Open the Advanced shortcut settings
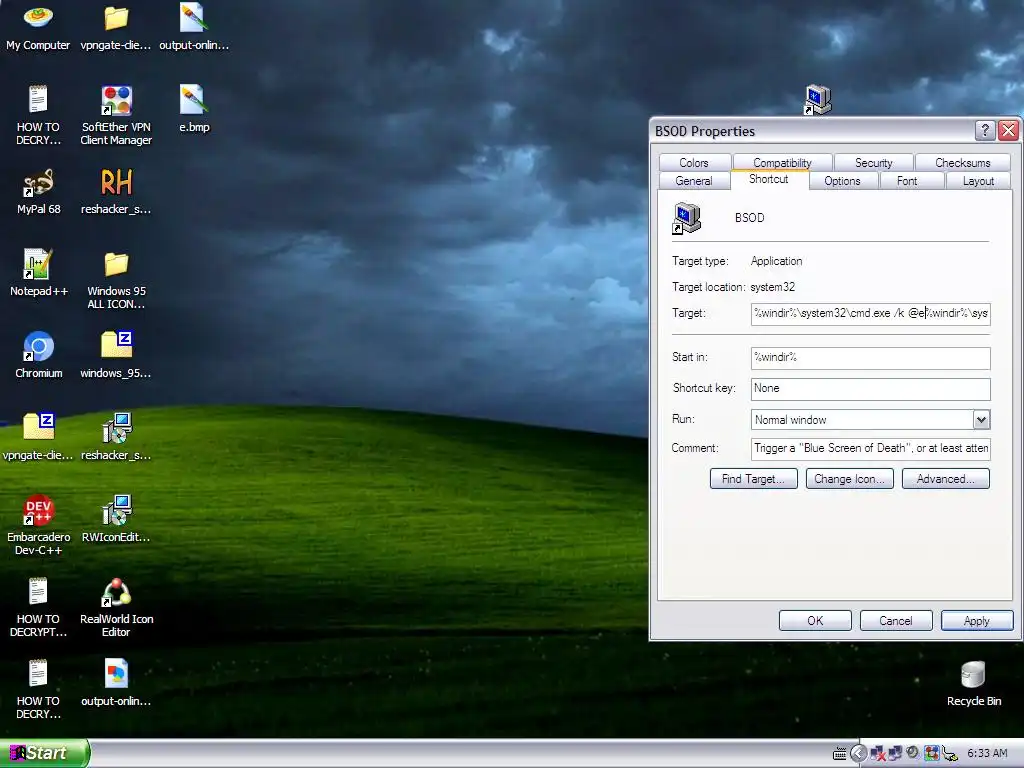Screen dimensions: 1024x768 click(x=946, y=479)
